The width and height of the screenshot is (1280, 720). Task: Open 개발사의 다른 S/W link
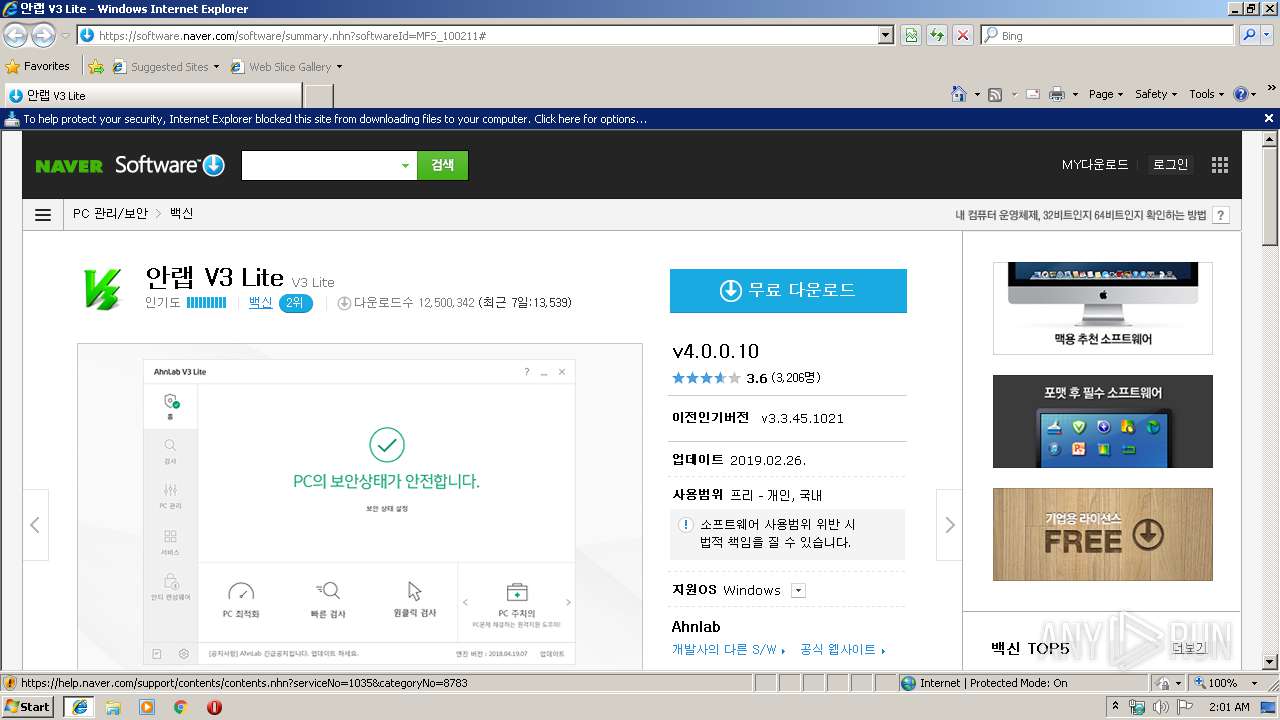[728, 649]
